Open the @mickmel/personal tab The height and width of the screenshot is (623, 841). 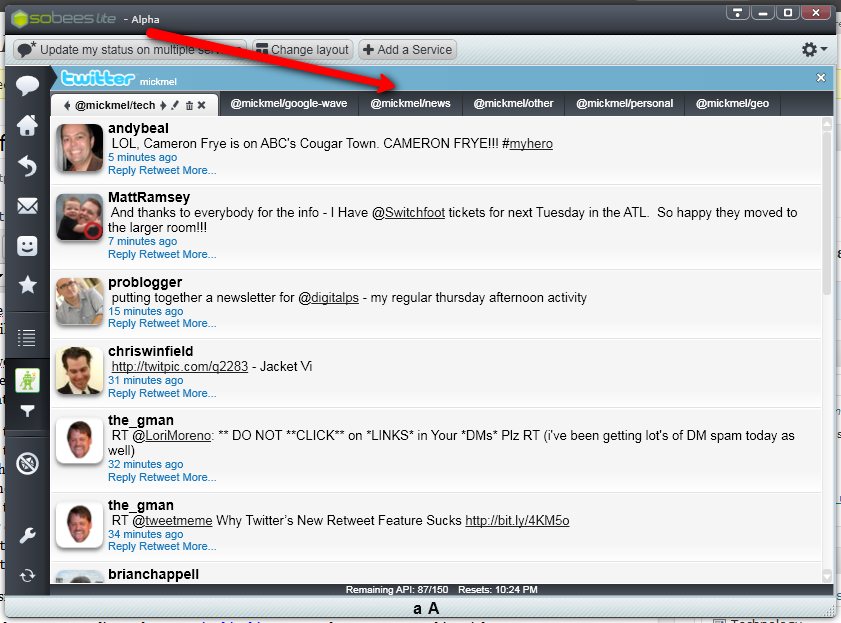pyautogui.click(x=624, y=103)
